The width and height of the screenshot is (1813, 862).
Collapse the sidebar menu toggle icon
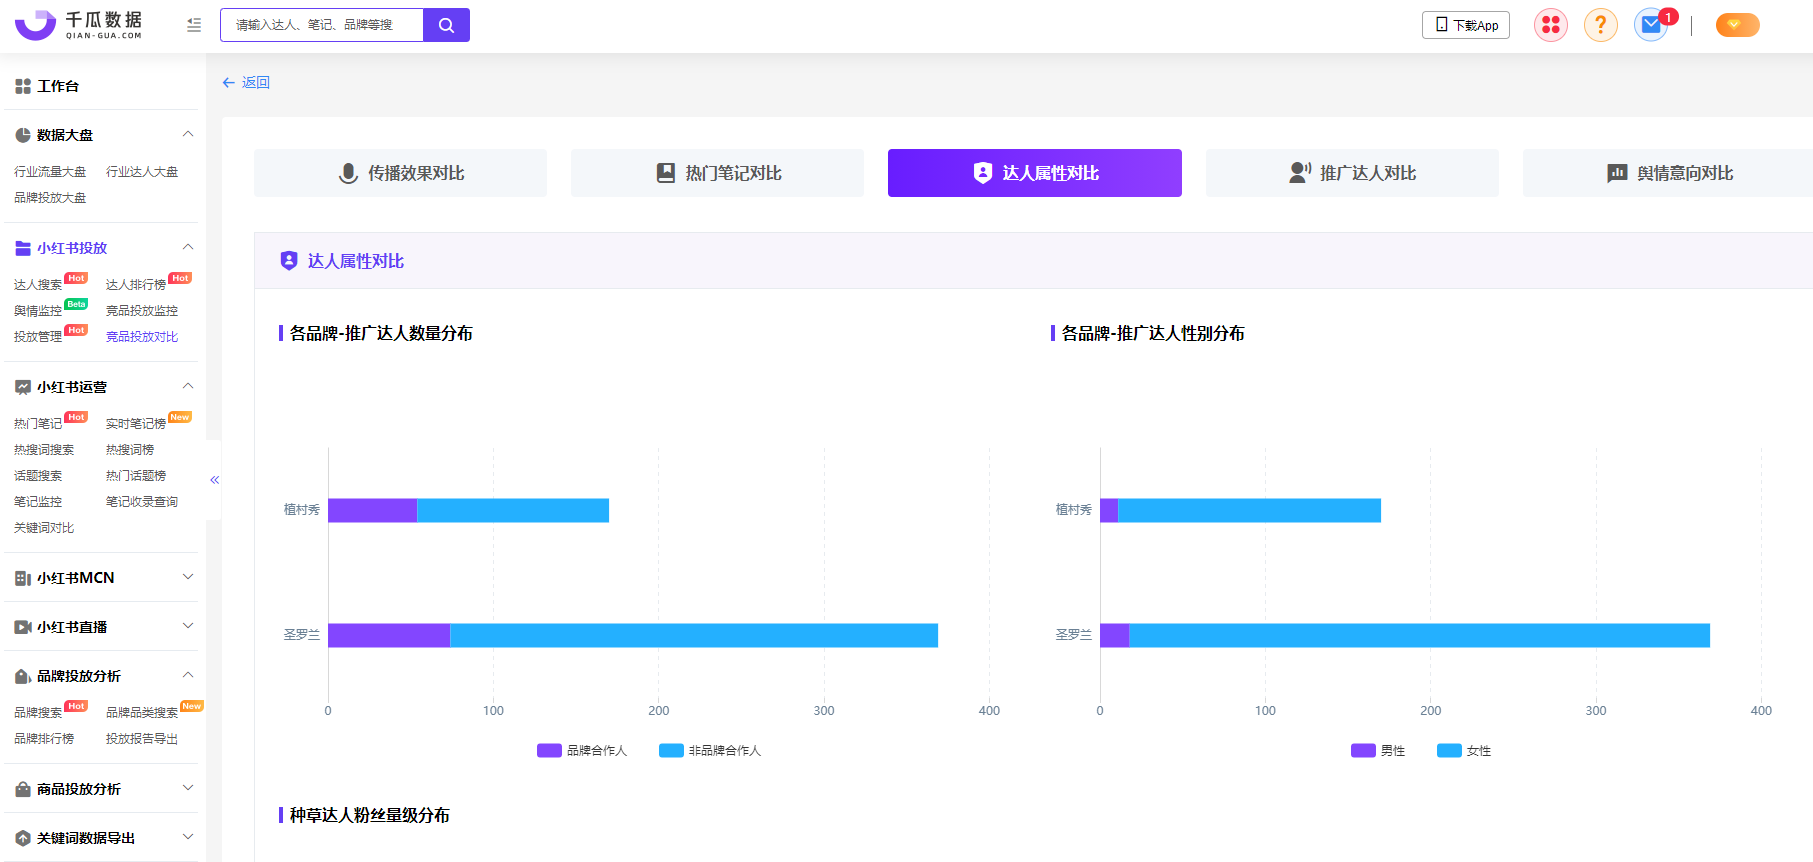coord(194,25)
